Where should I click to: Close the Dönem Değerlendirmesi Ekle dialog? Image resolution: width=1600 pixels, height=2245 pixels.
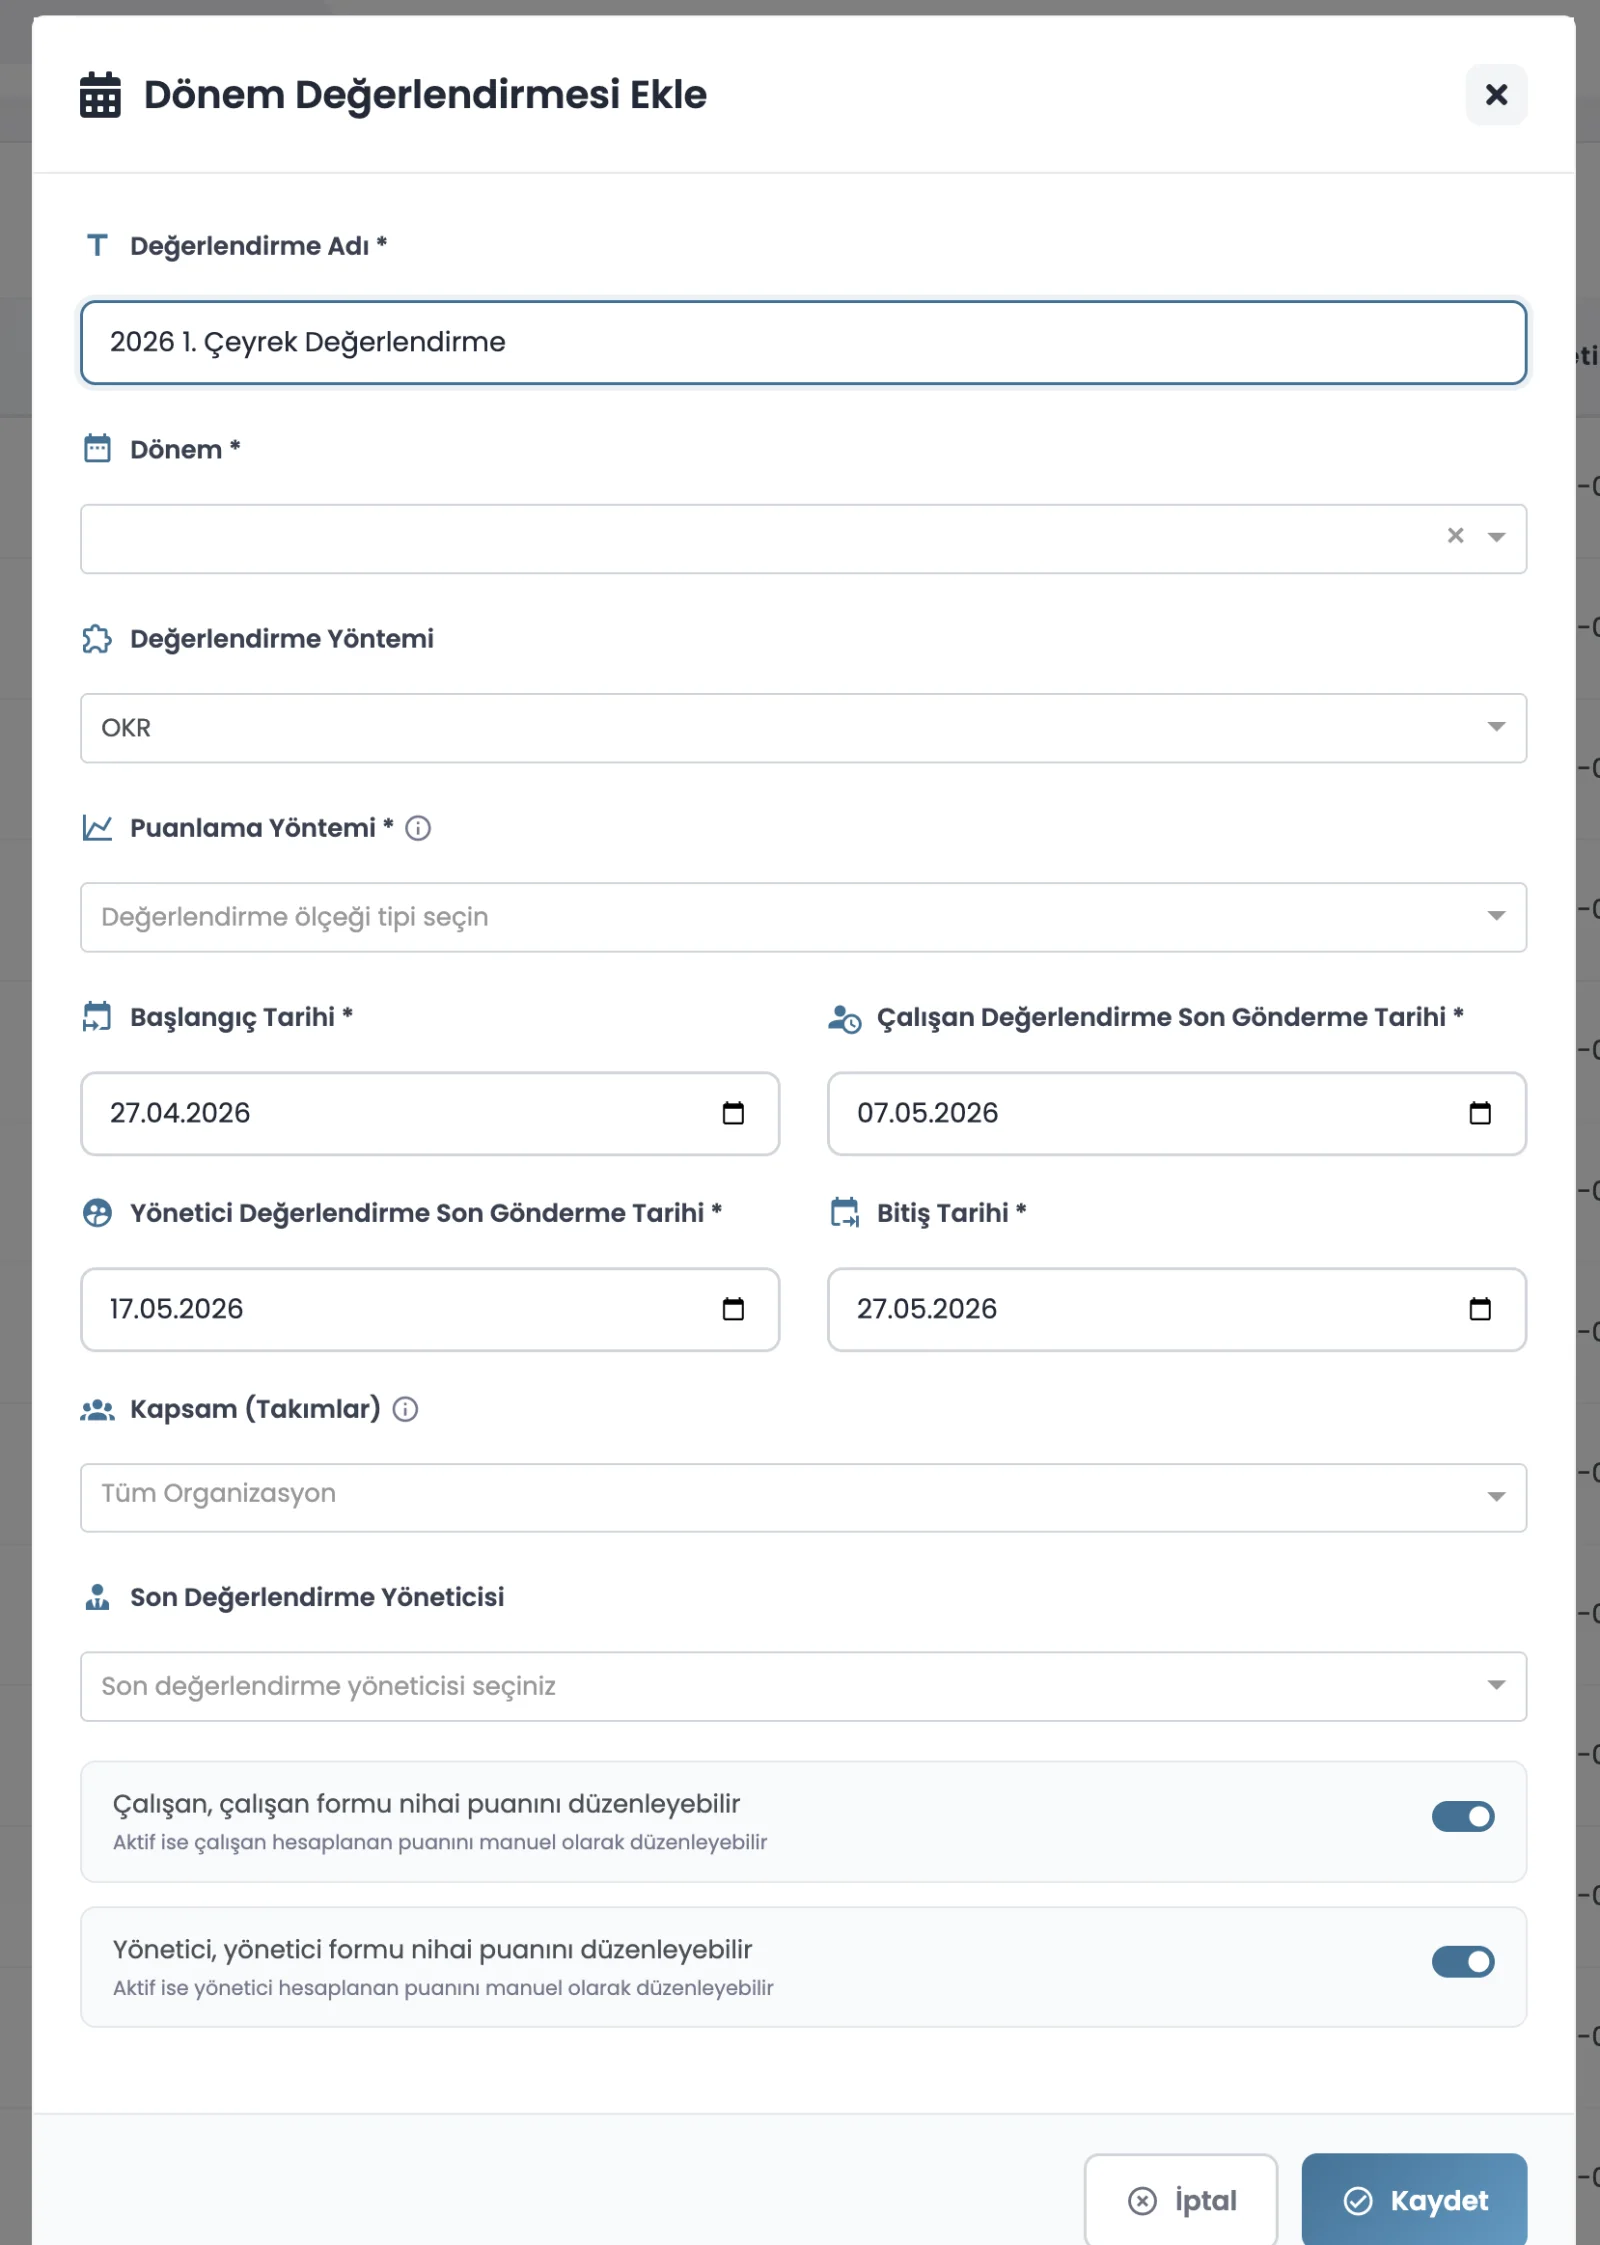(1496, 95)
